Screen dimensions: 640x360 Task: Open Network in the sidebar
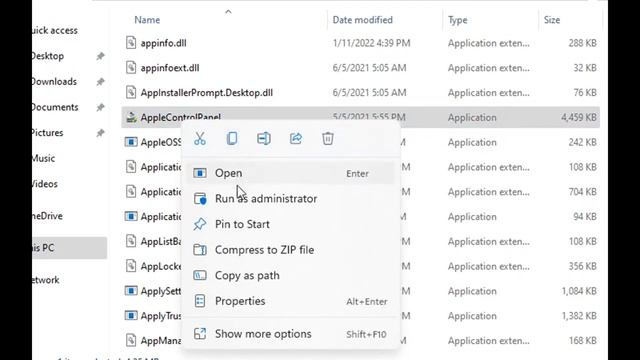[46, 280]
